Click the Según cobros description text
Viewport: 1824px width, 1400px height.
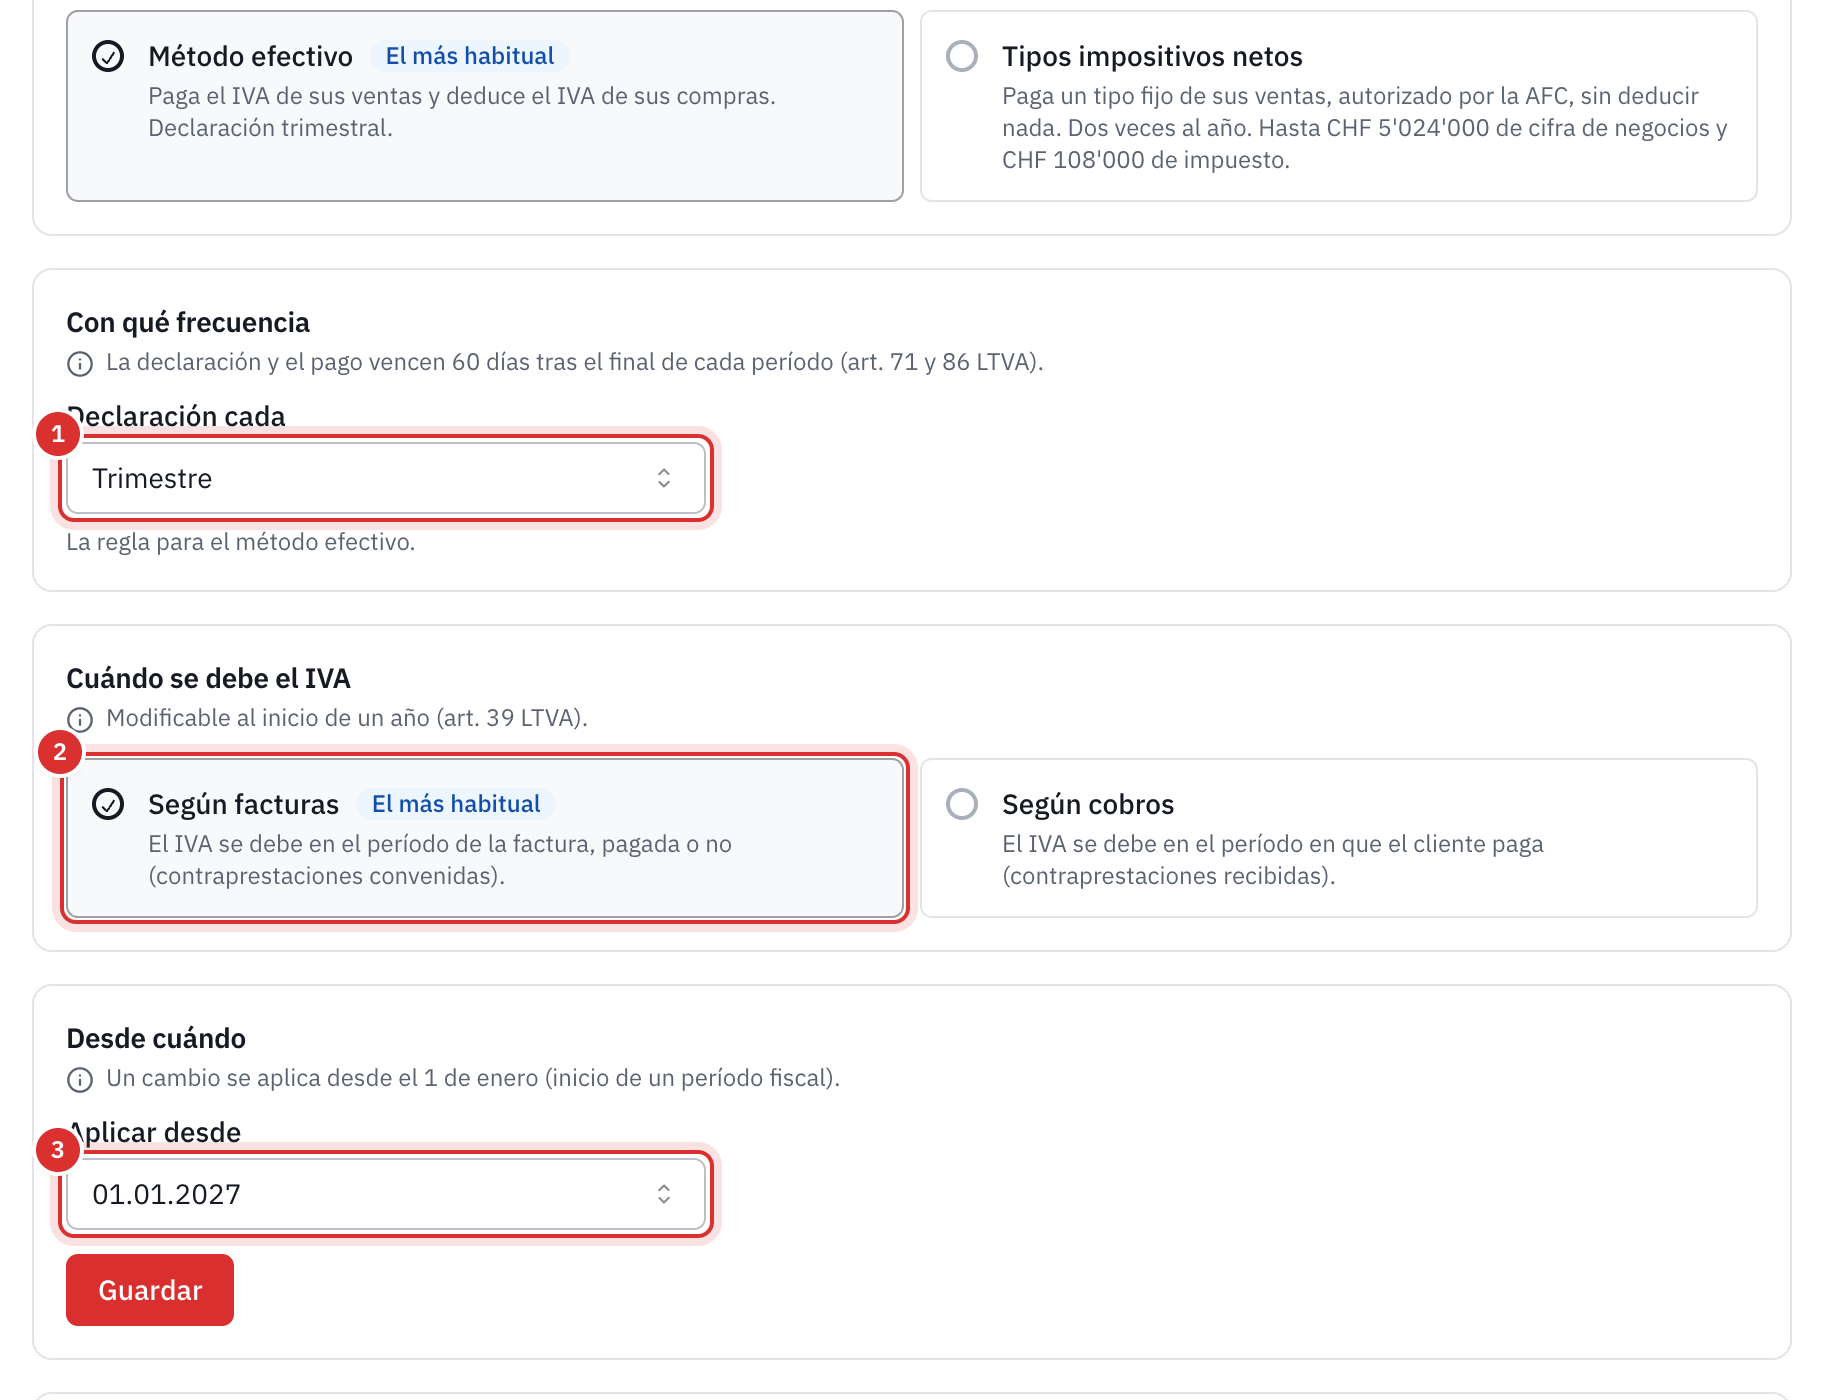coord(1272,860)
